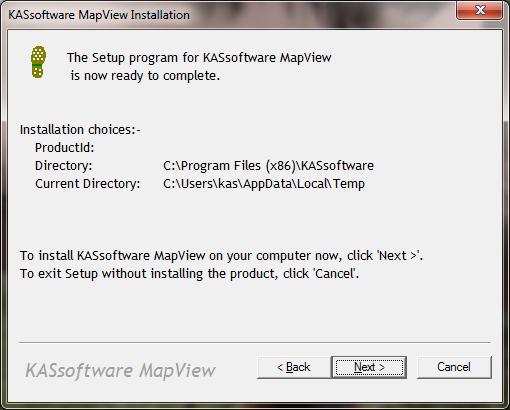Click the 'To install KASsoftware MapView' instruction line
Screen dimensions: 510x410
(221, 256)
